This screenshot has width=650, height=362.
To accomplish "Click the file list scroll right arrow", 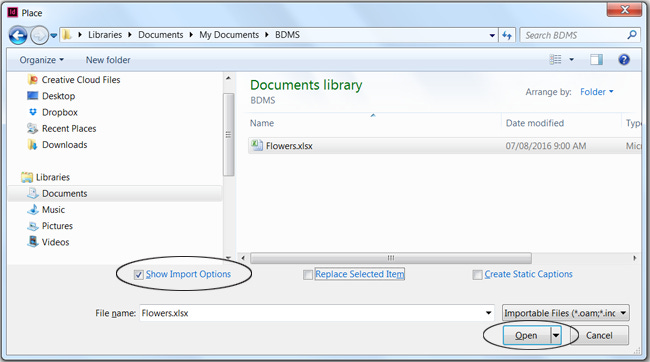I will 635,258.
